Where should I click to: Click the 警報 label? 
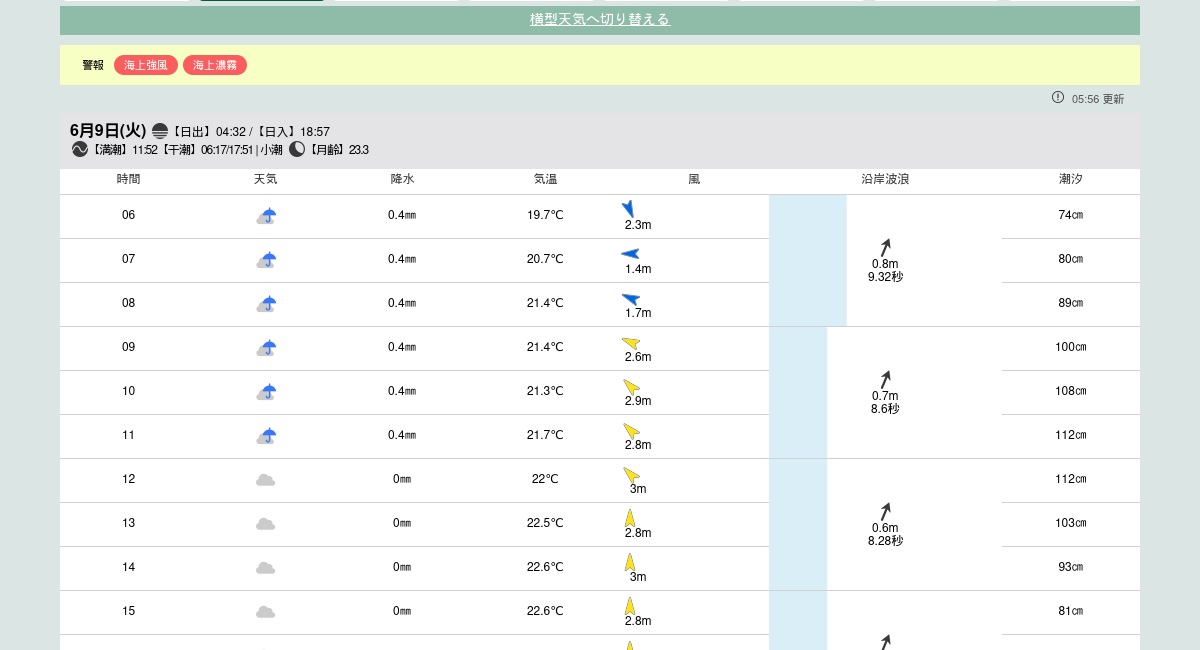[x=93, y=65]
